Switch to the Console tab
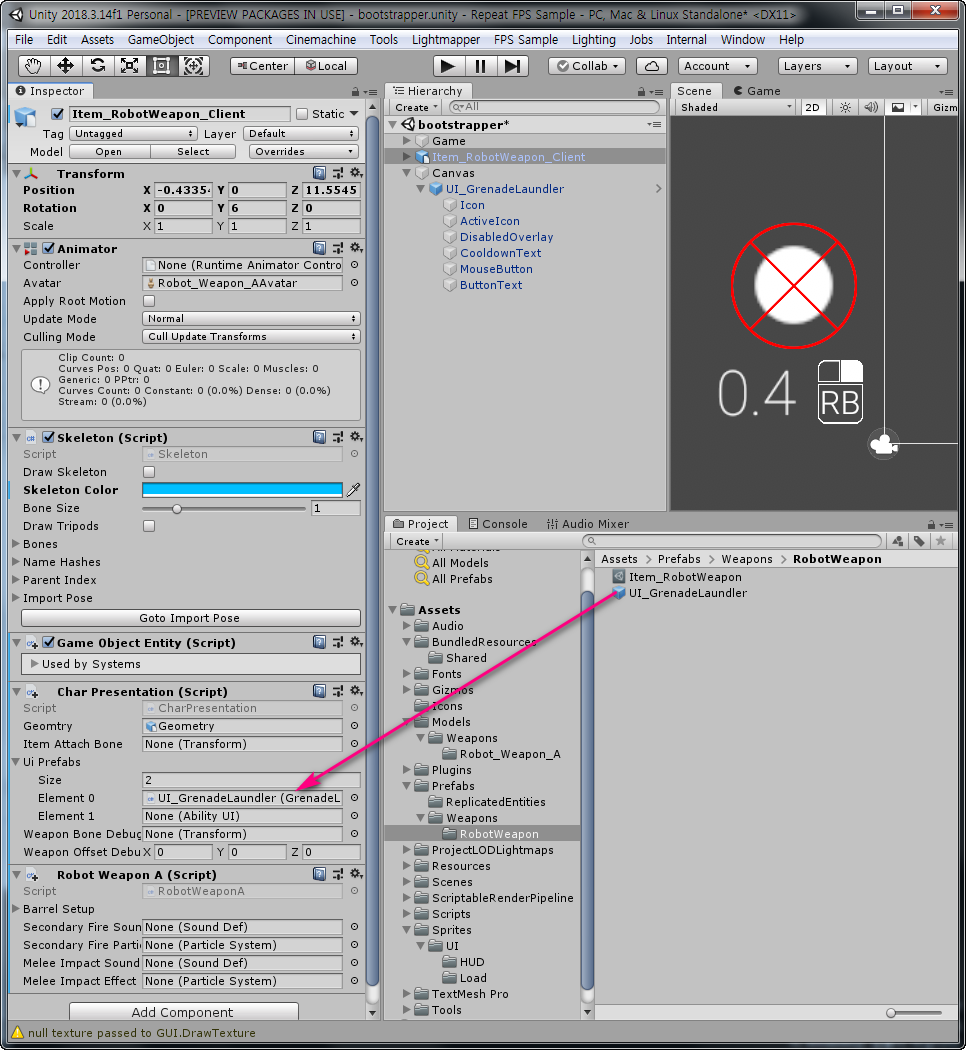Viewport: 966px width, 1050px height. click(498, 524)
